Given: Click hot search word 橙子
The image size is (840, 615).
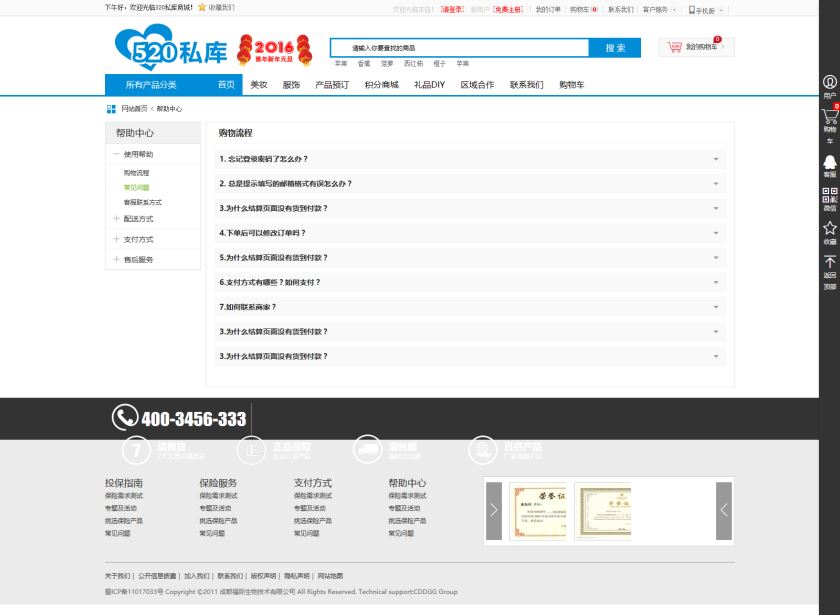Looking at the screenshot, I should [x=439, y=64].
